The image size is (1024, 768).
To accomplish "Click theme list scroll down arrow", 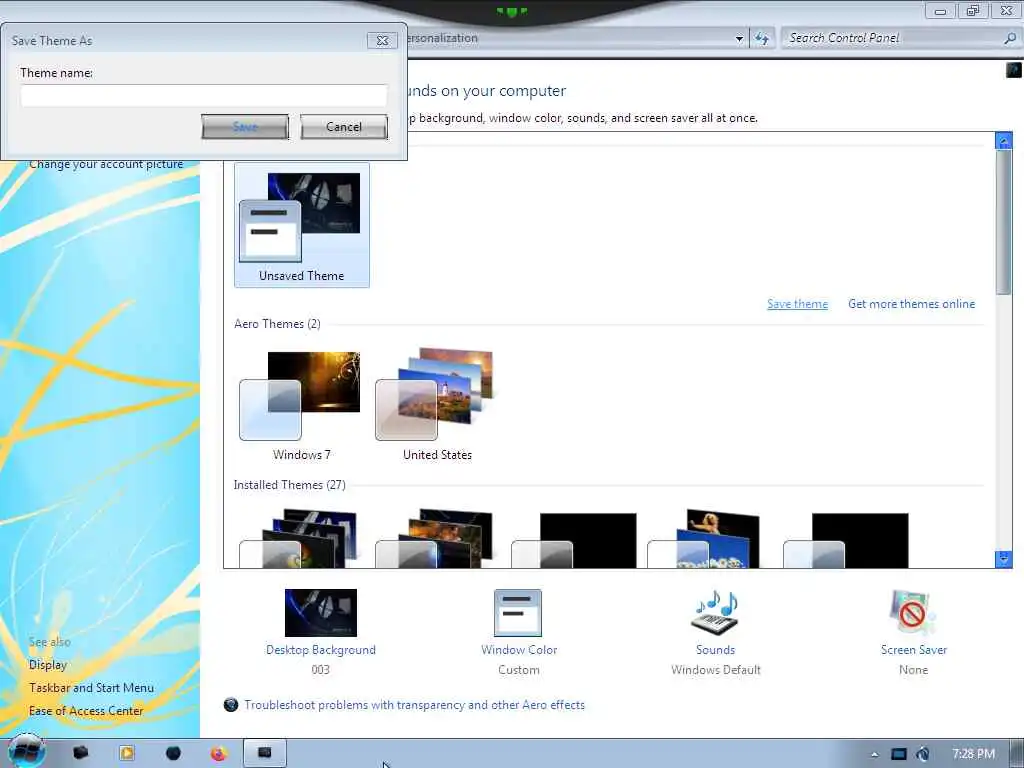I will 1004,559.
